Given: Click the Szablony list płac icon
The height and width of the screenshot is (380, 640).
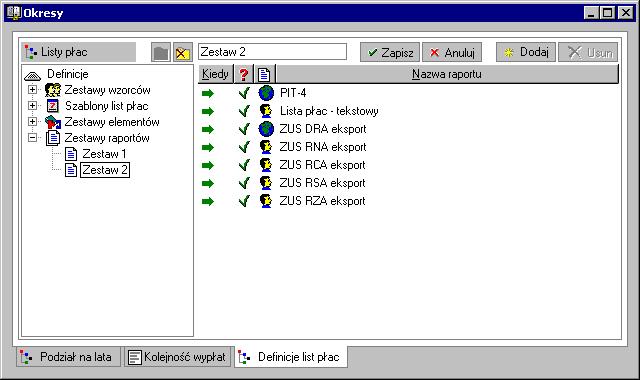Looking at the screenshot, I should point(53,106).
